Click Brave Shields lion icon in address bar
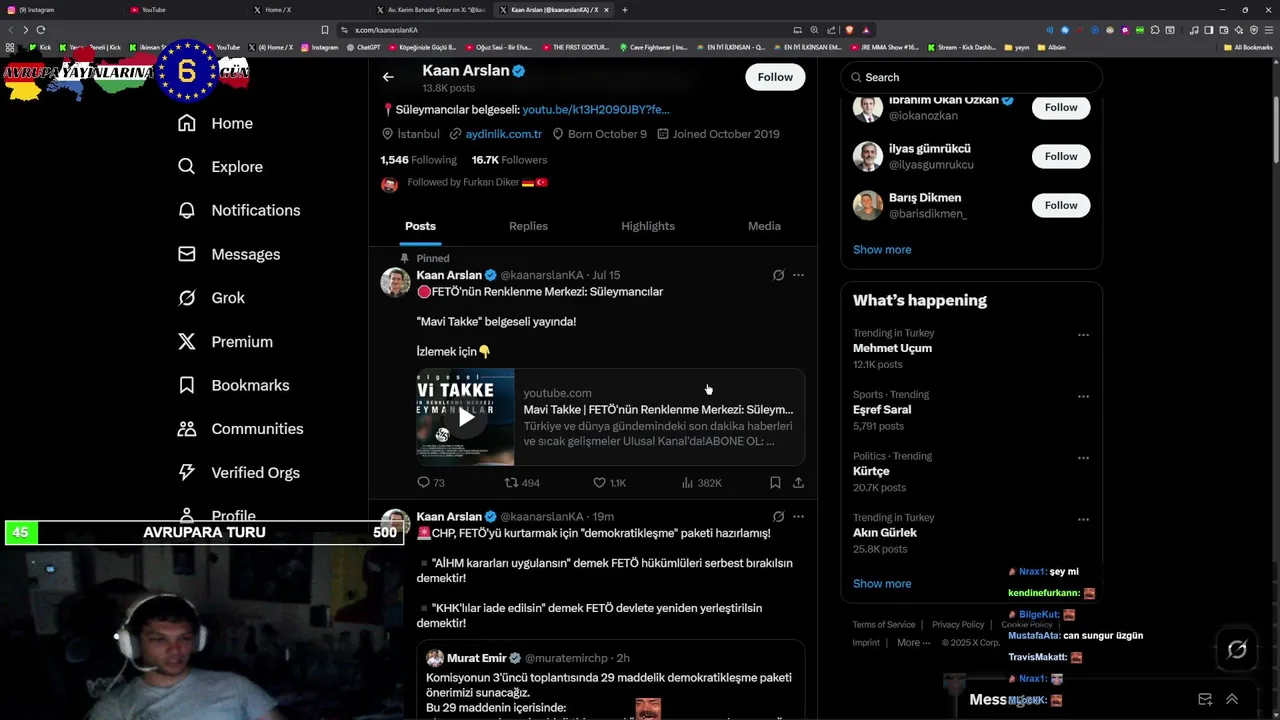 pos(849,30)
